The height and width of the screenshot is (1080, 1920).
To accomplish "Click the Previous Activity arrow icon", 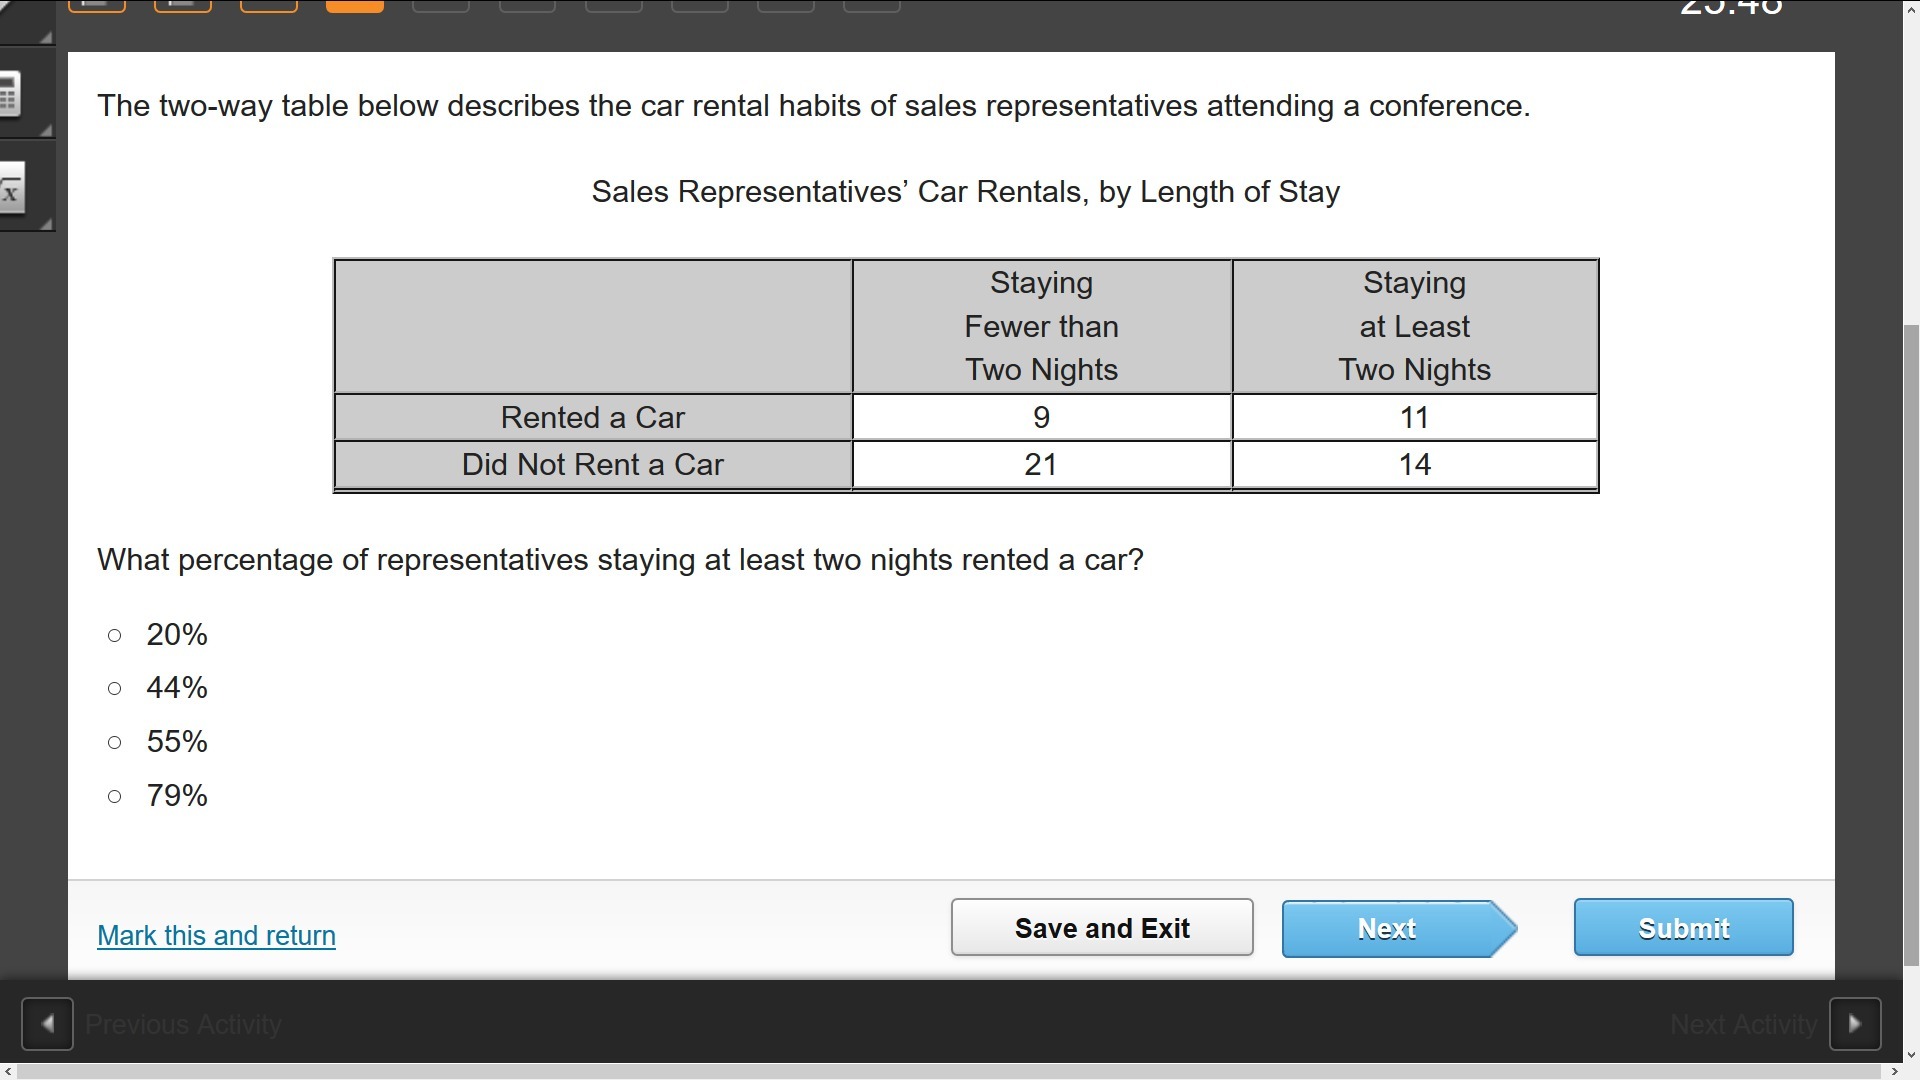I will click(47, 1024).
